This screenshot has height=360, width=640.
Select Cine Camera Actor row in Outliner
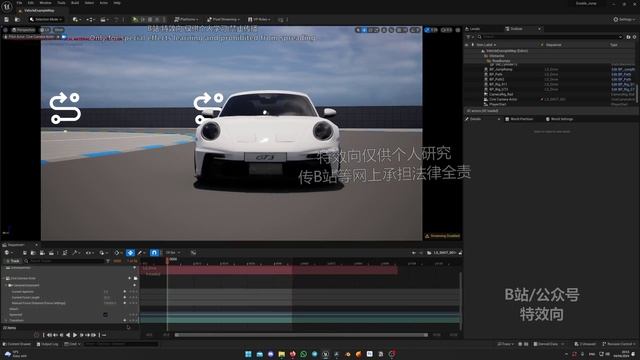point(551,99)
